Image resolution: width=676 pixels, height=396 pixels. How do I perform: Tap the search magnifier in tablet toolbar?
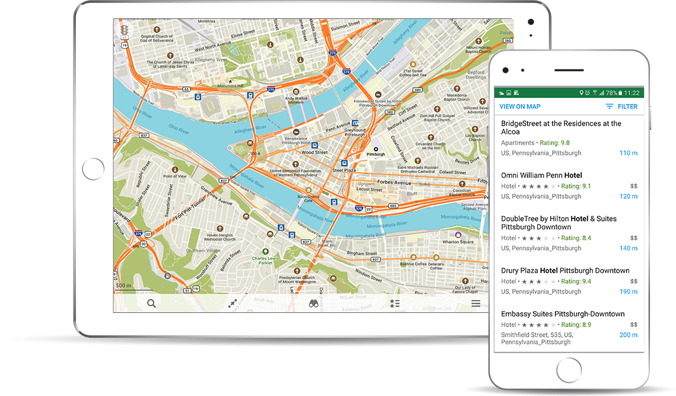[151, 303]
